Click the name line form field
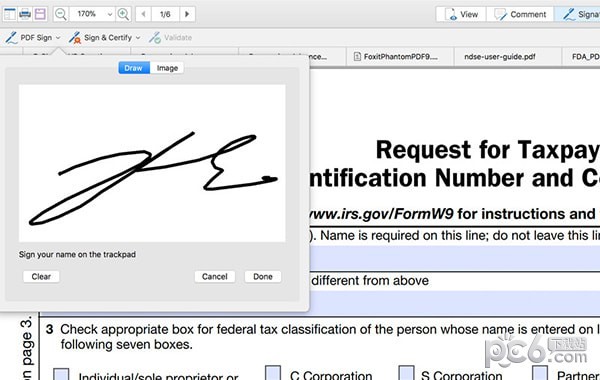The height and width of the screenshot is (380, 600). (x=454, y=258)
